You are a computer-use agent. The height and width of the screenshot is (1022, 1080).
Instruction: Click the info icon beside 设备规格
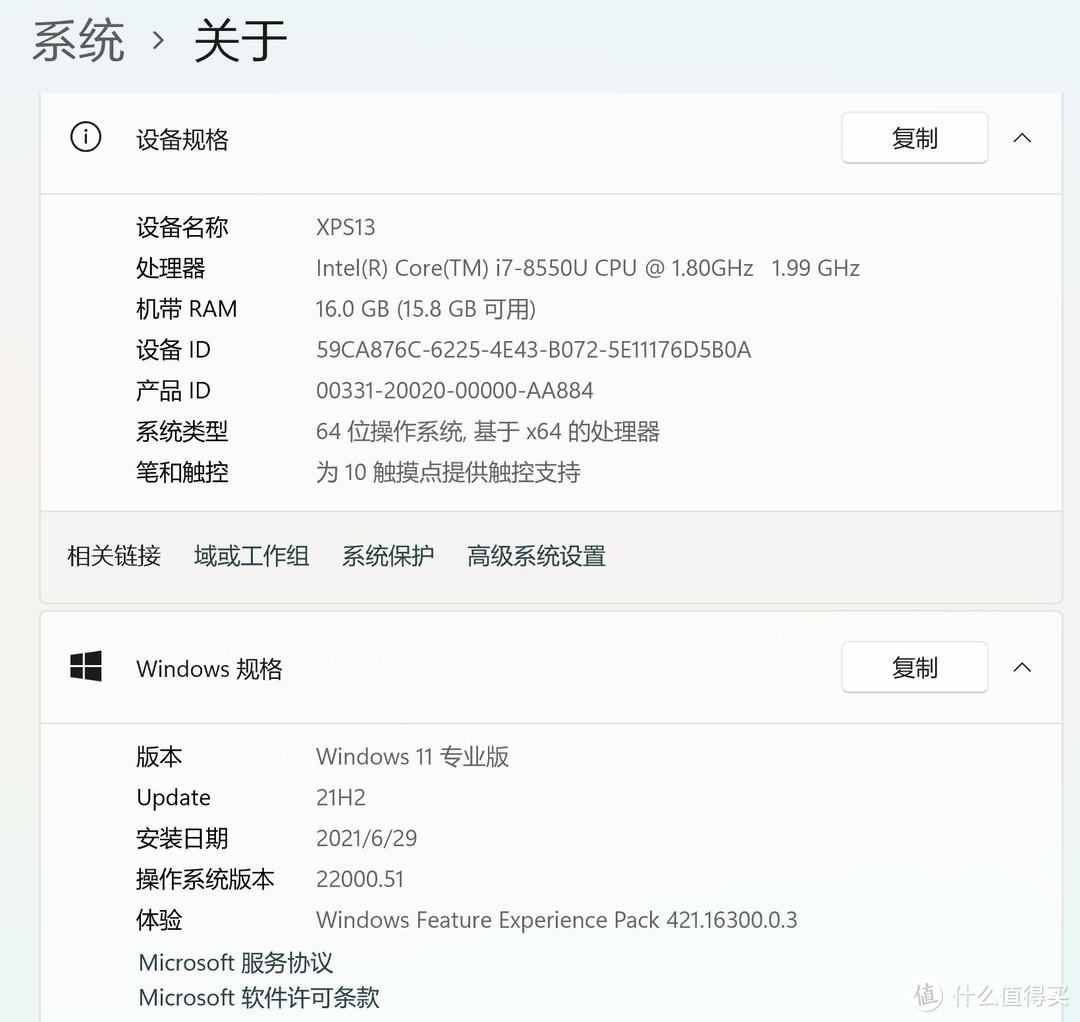point(85,137)
